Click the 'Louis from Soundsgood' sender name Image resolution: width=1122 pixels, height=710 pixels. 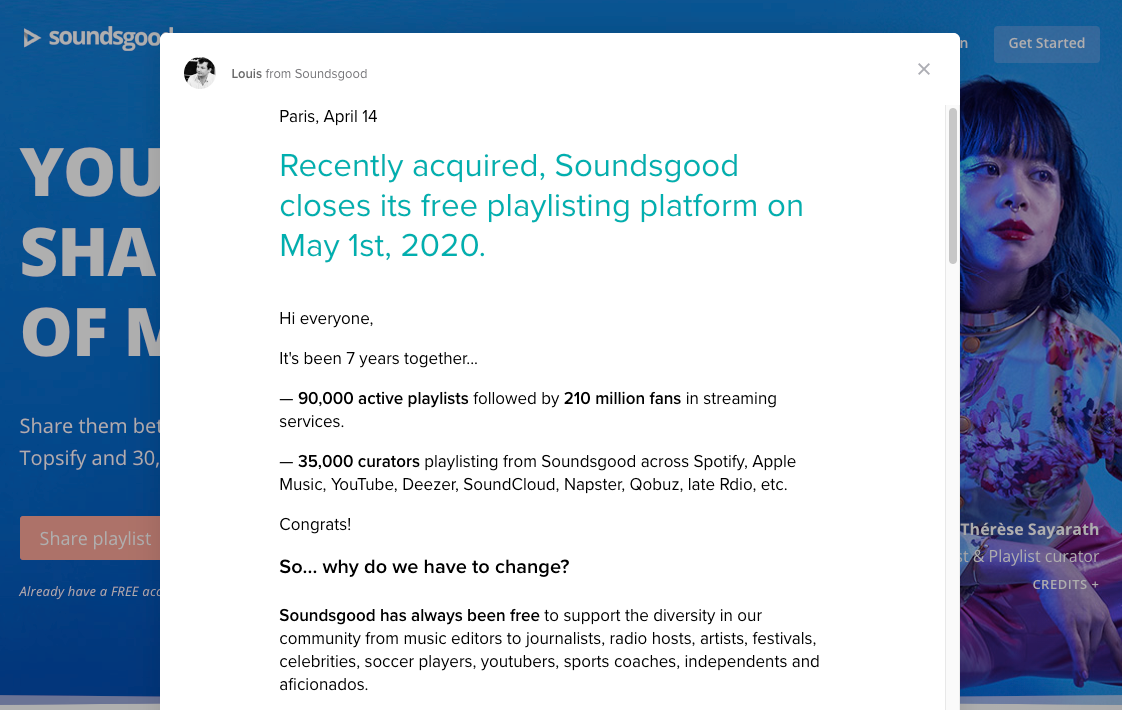coord(299,74)
